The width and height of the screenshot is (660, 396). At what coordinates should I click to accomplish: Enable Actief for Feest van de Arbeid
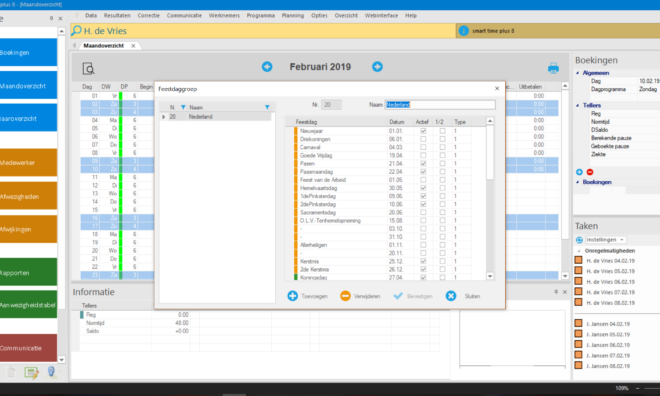pyautogui.click(x=423, y=180)
